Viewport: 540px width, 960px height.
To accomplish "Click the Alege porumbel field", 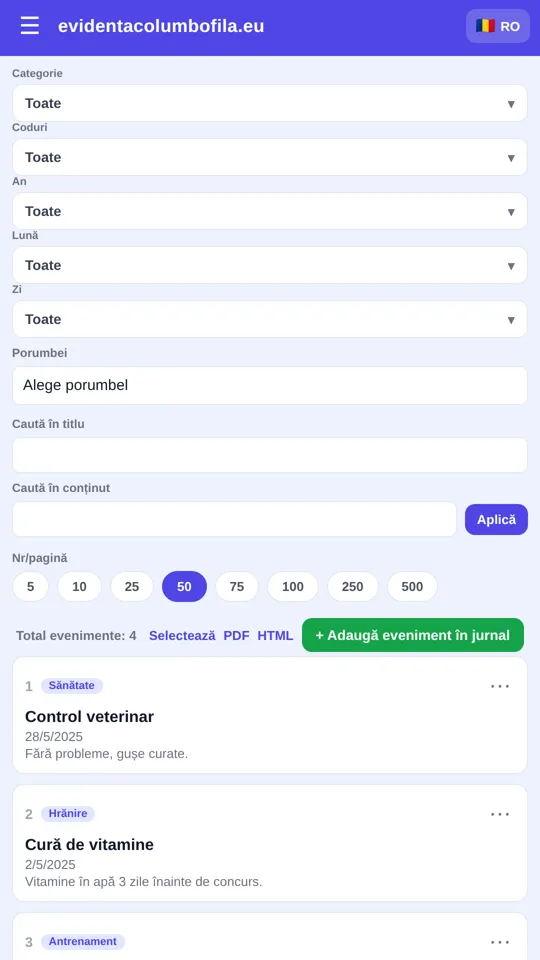I will point(270,386).
